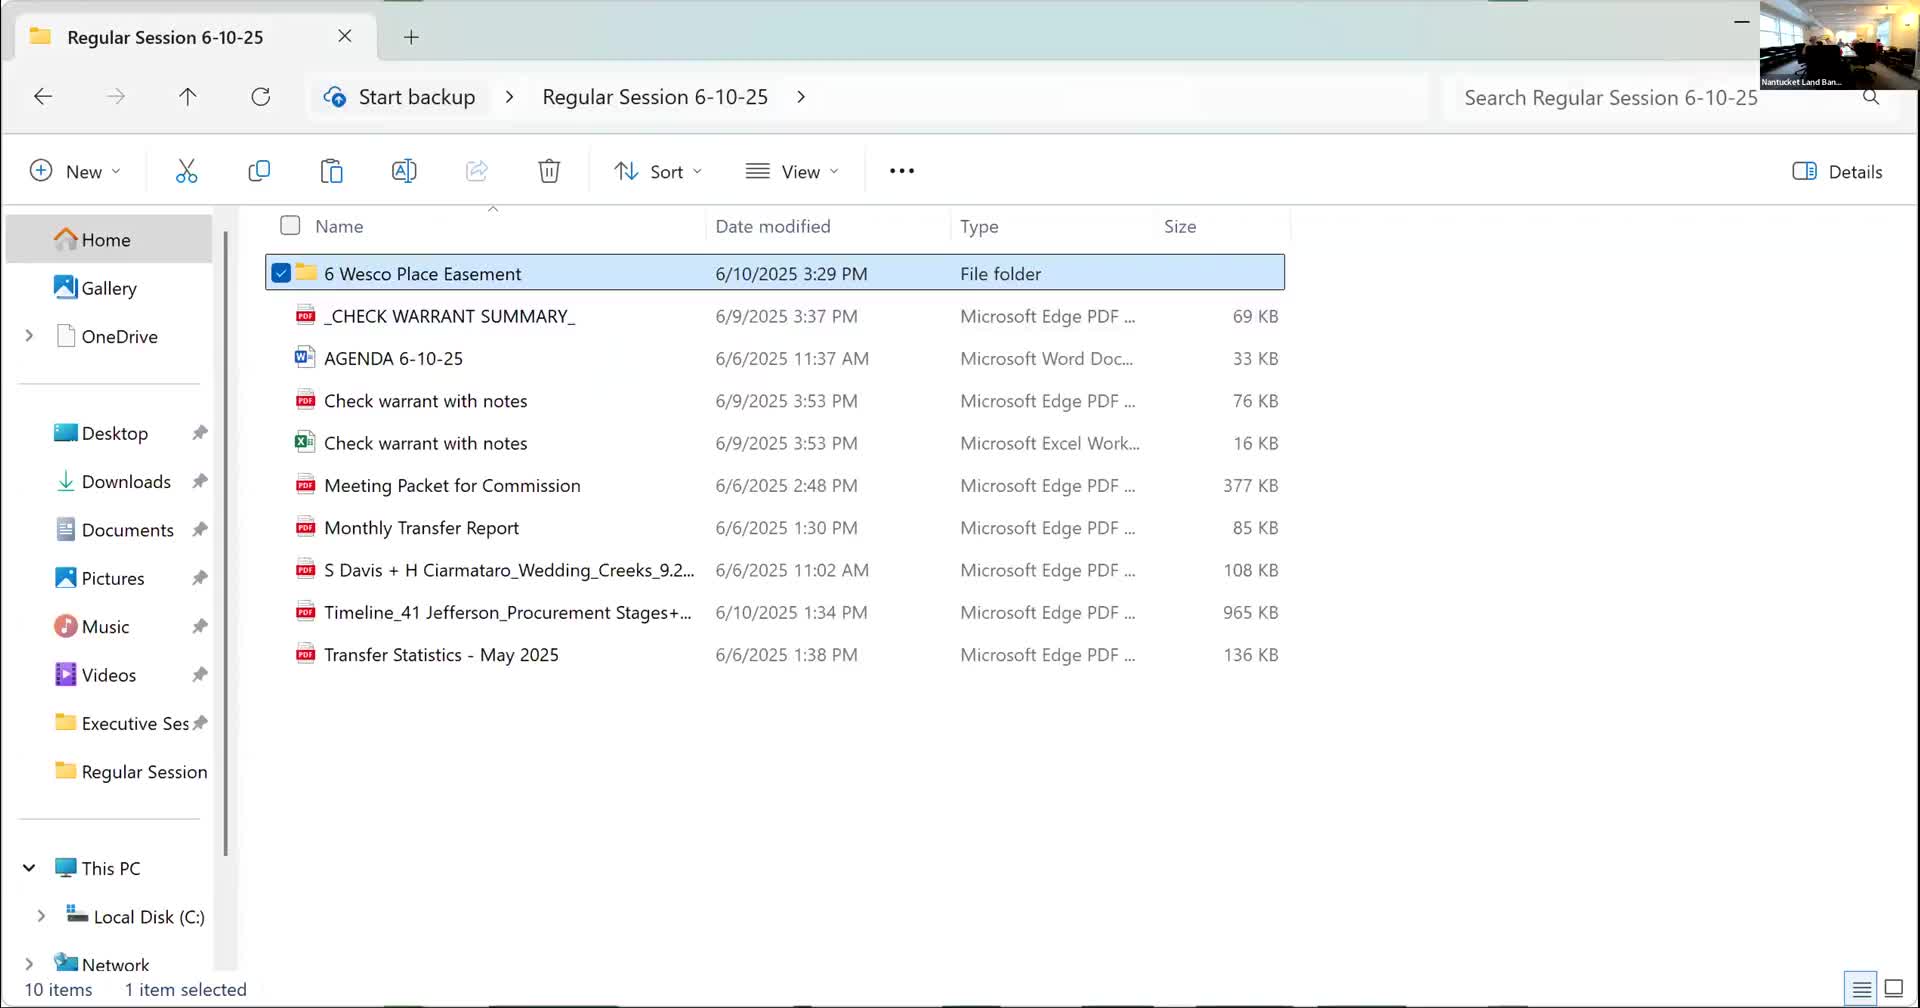Screen dimensions: 1920x1008
Task: Open the New item dropdown
Action: click(x=75, y=172)
